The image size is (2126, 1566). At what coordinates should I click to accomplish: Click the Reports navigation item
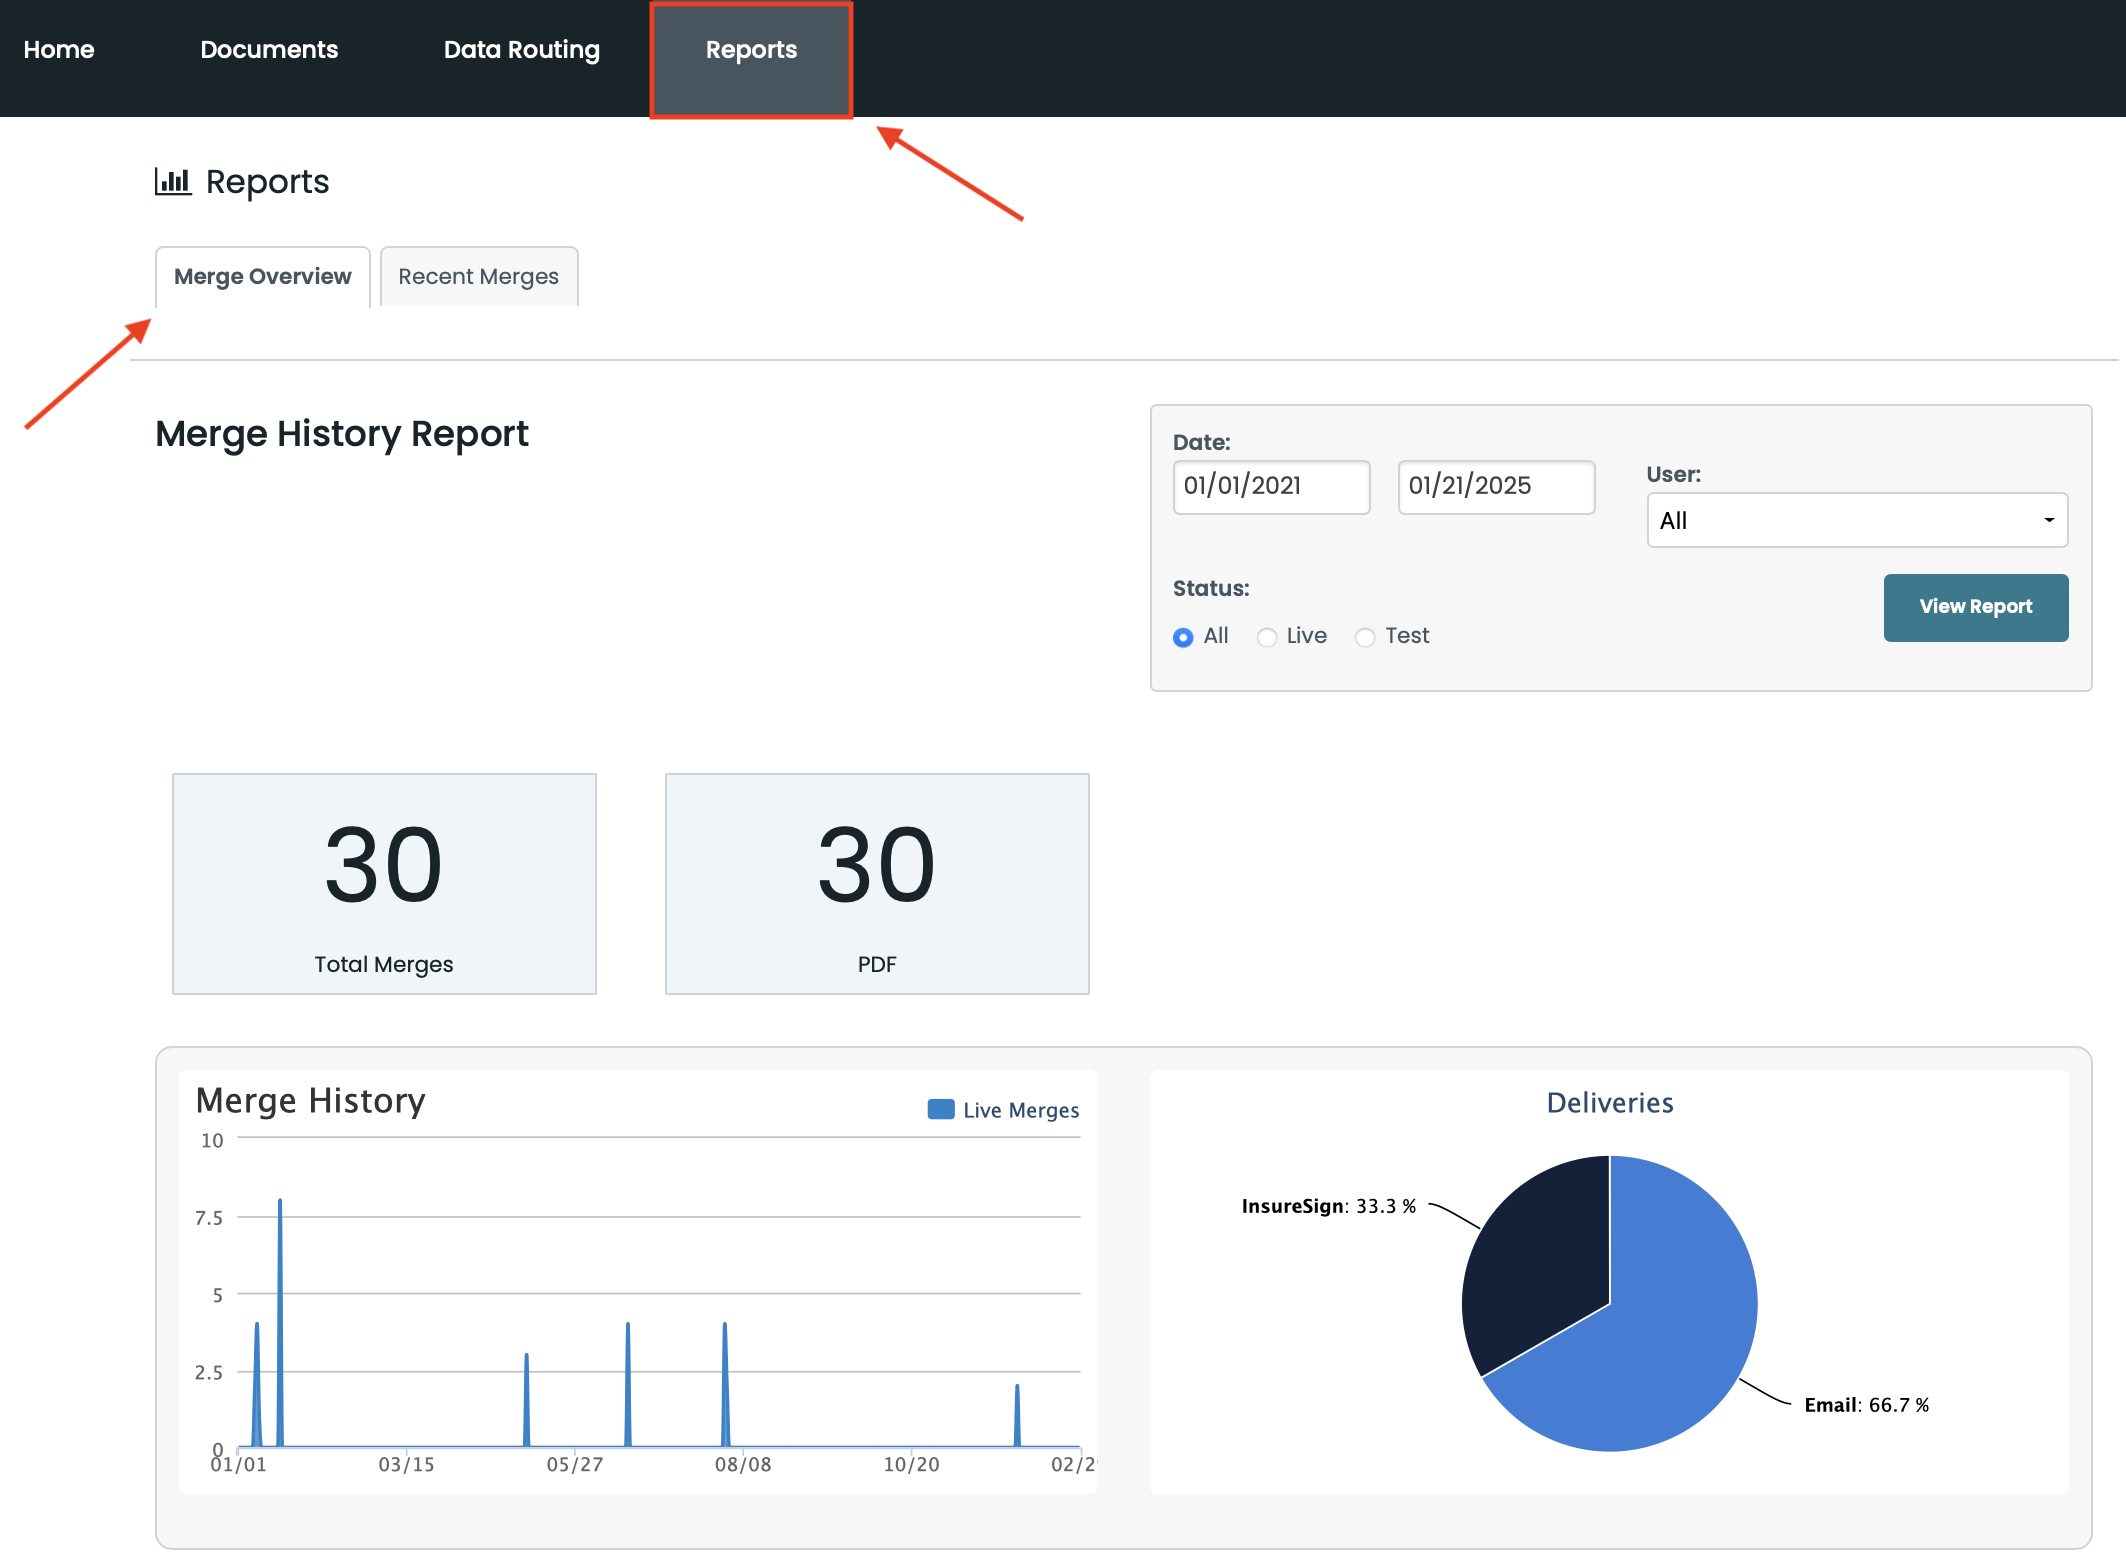click(x=751, y=50)
